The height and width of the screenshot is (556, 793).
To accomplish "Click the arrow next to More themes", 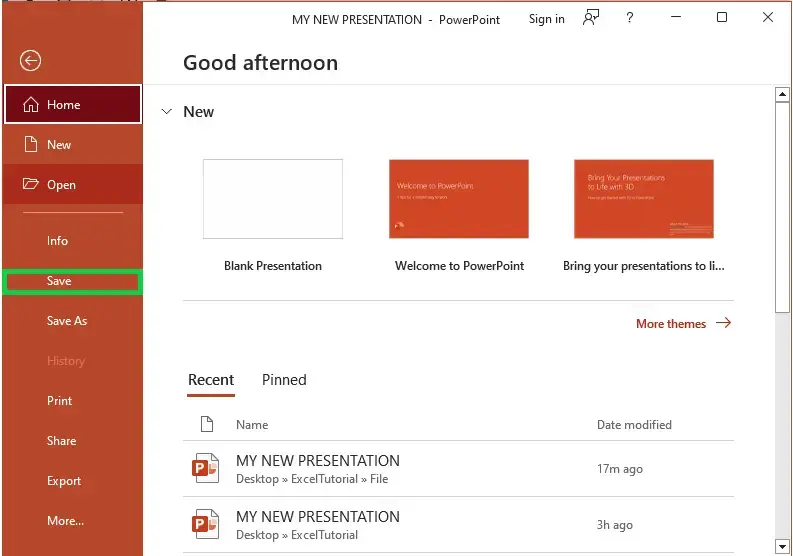I will pos(724,323).
